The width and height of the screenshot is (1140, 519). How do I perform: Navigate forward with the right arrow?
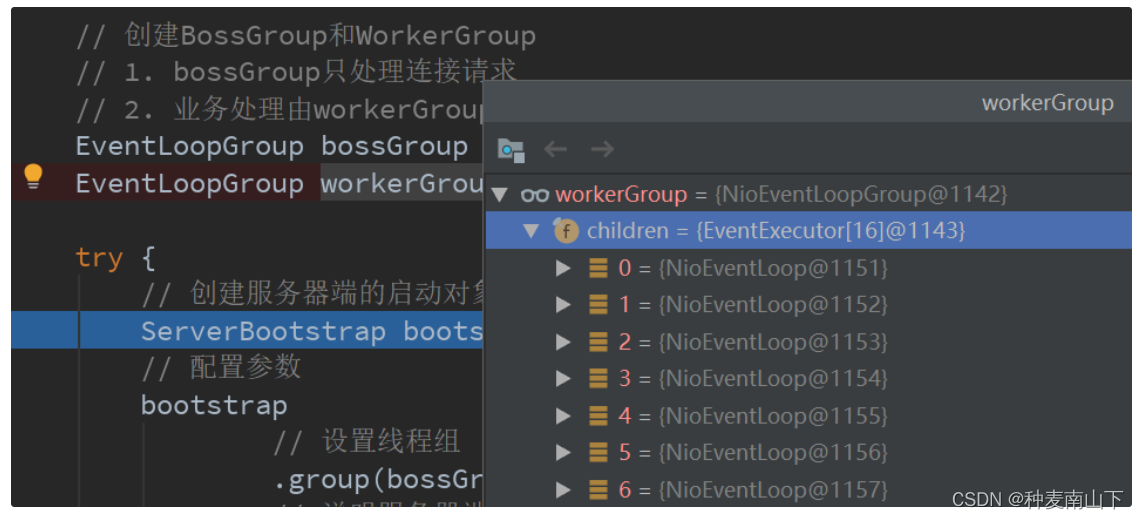tap(603, 149)
